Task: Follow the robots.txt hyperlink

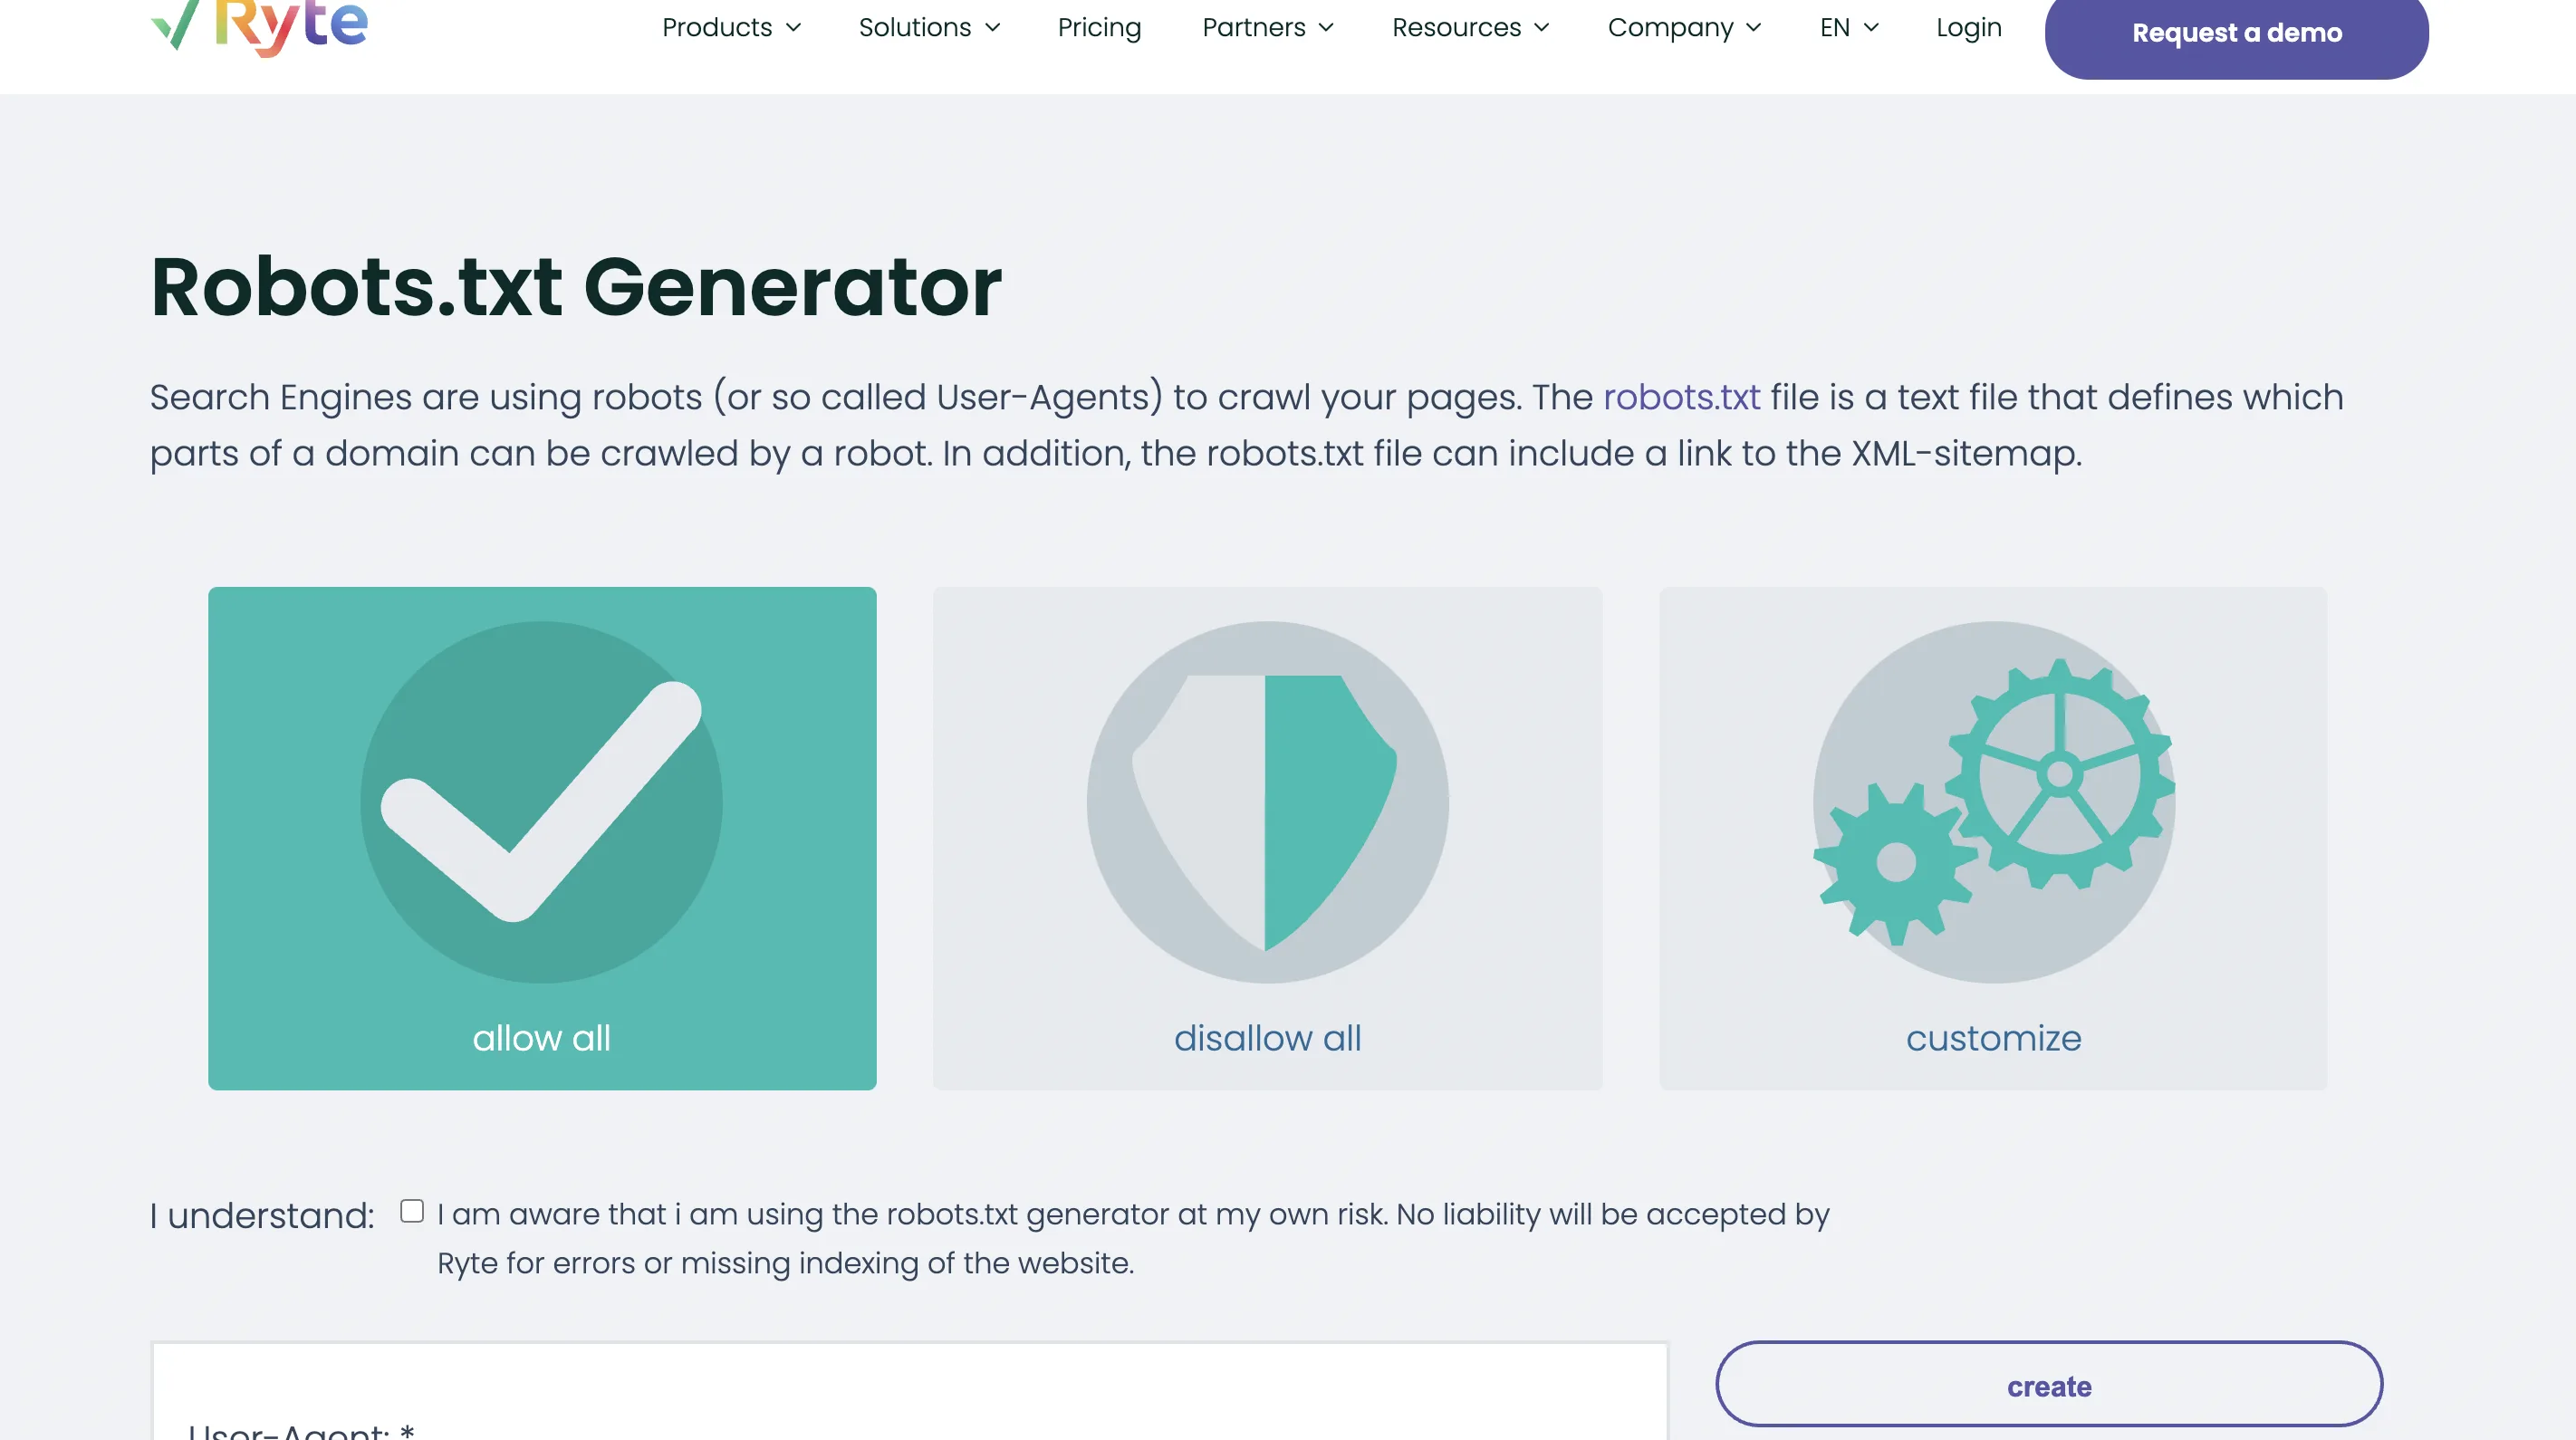Action: [1681, 397]
